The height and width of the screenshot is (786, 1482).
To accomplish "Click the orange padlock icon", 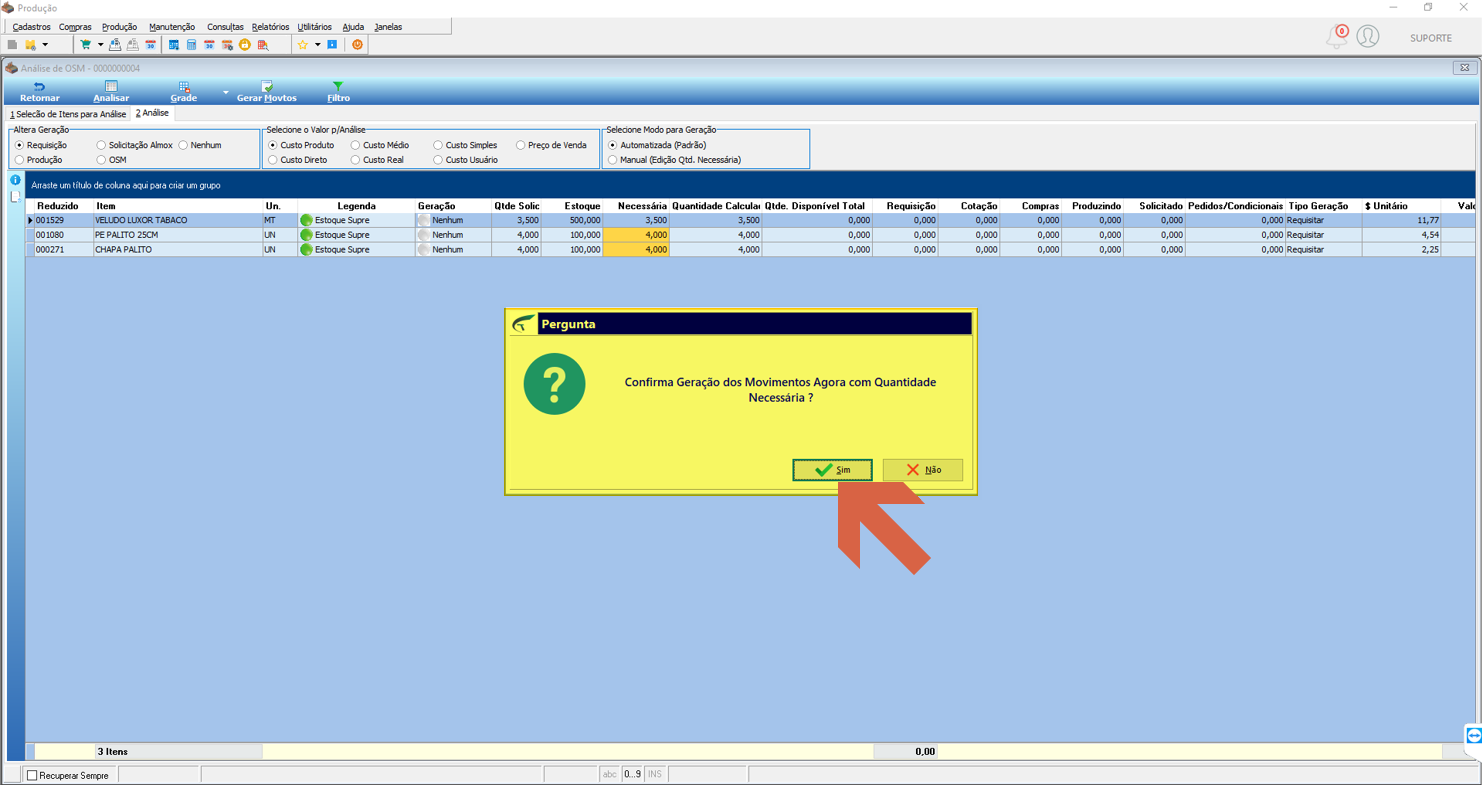I will (x=245, y=45).
